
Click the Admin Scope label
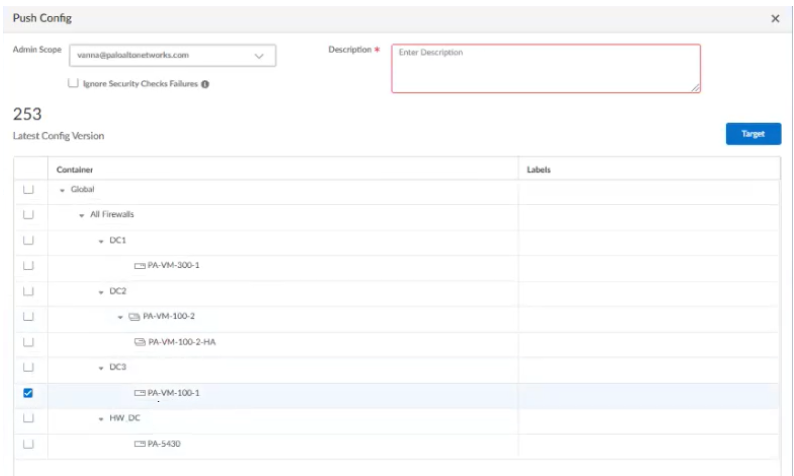[37, 50]
